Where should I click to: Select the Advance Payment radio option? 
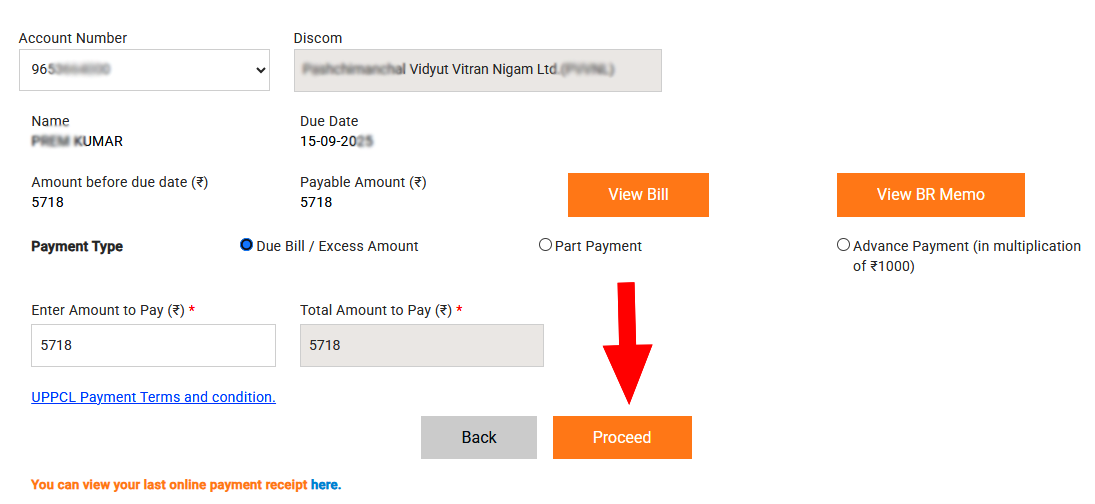coord(843,245)
